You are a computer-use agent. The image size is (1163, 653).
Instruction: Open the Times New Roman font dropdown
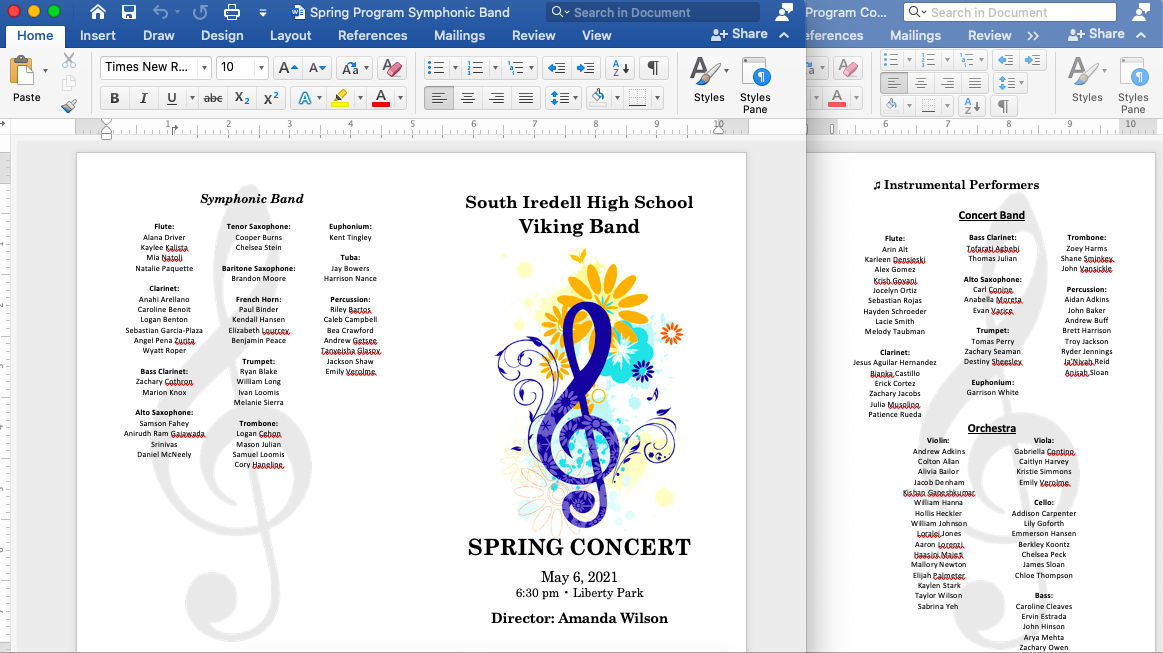(204, 68)
